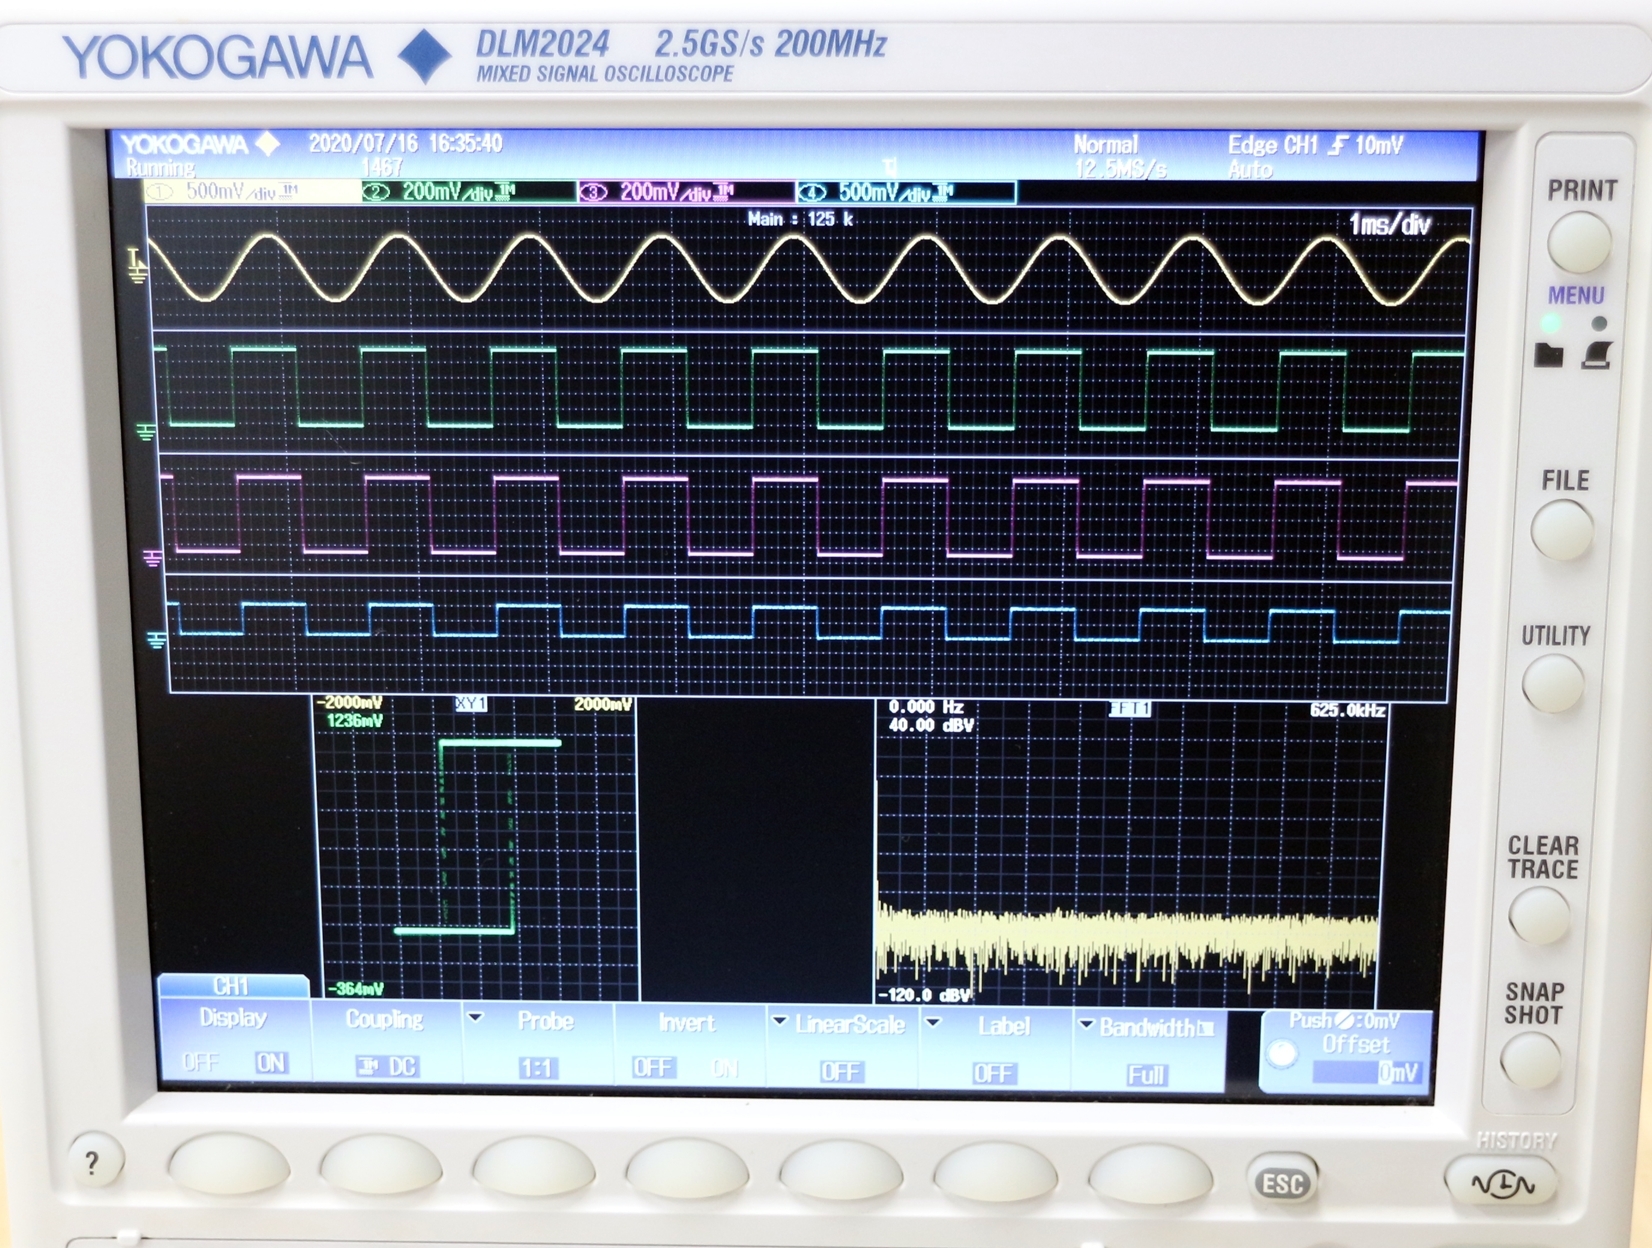Select the XY1 window label
This screenshot has height=1248, width=1652.
470,704
